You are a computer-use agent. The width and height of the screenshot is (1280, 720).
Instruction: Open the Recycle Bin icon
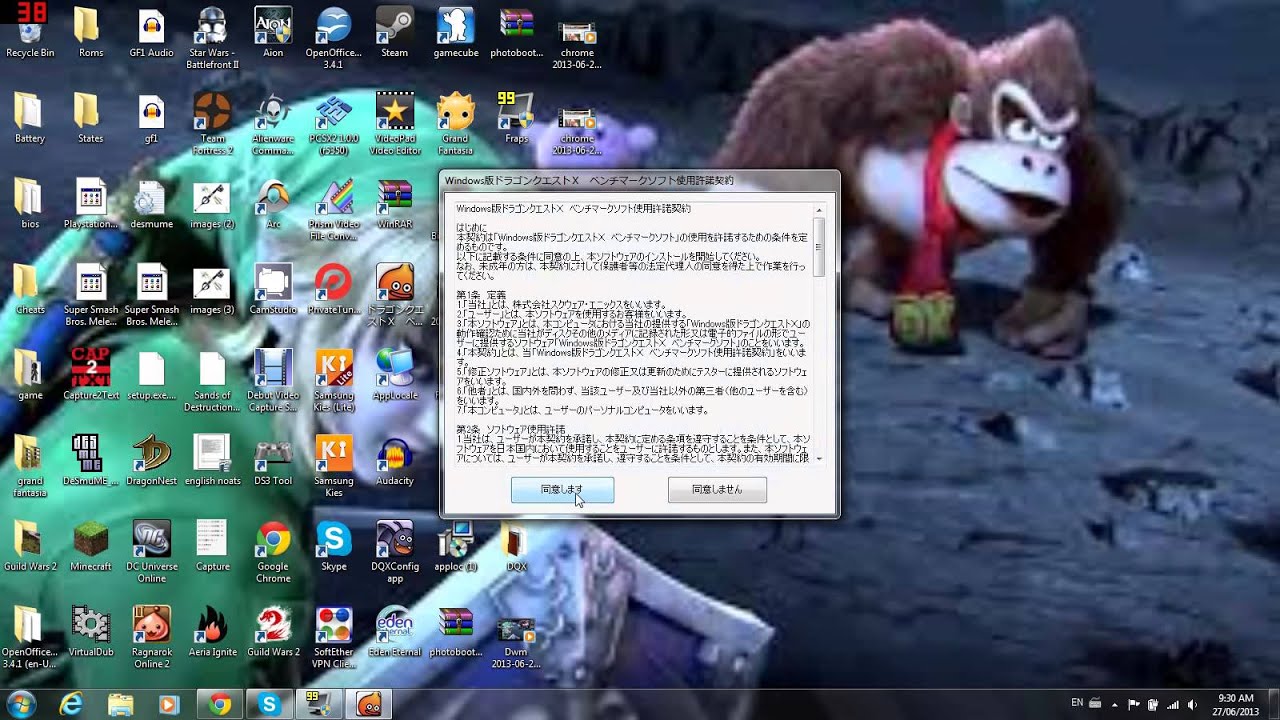point(30,33)
